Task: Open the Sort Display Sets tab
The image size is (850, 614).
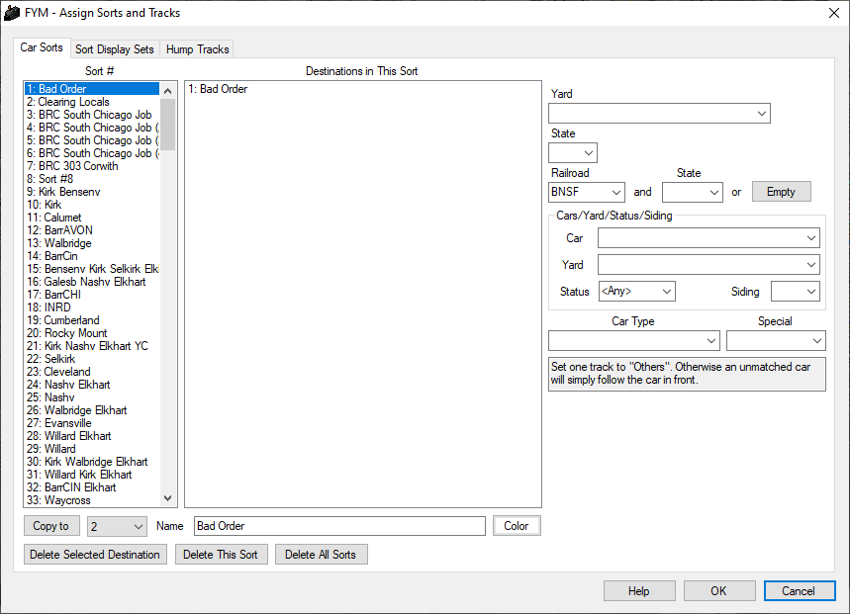Action: [x=114, y=49]
